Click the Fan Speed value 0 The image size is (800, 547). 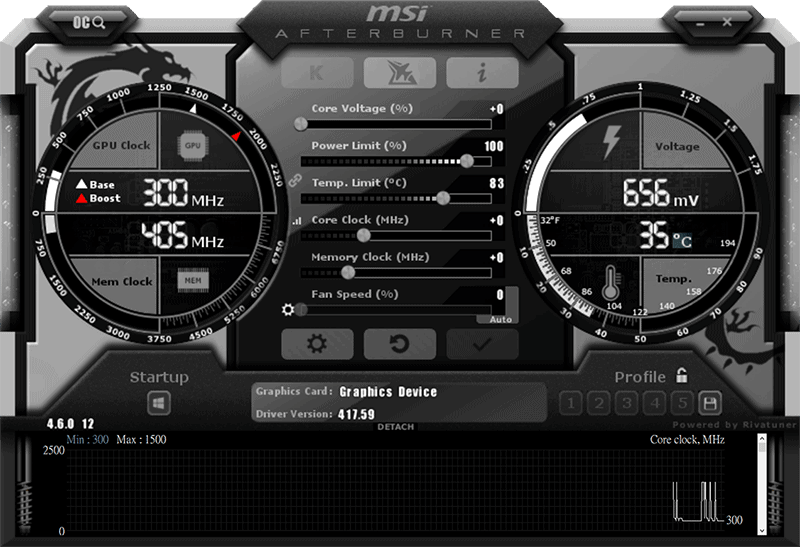coord(499,294)
